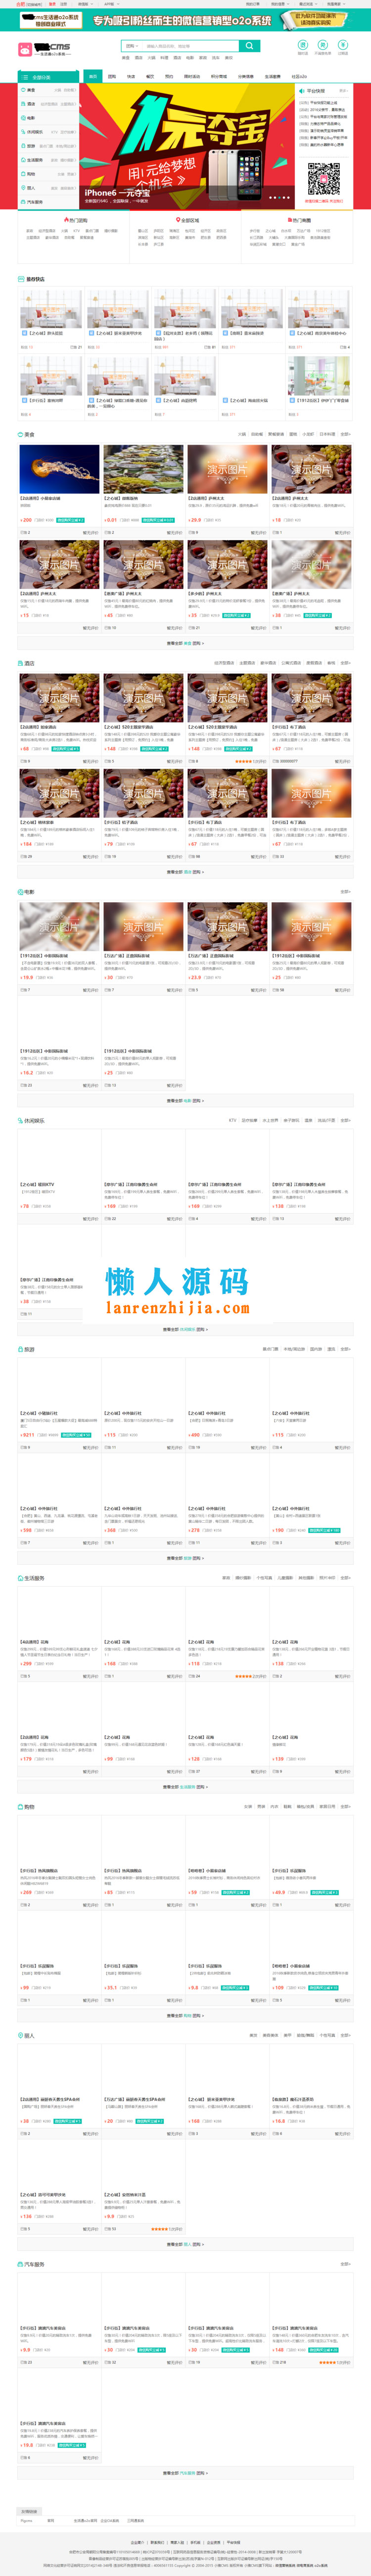Click the 美食 sidebar category icon
Screen dimensions: 371x2576
point(23,90)
